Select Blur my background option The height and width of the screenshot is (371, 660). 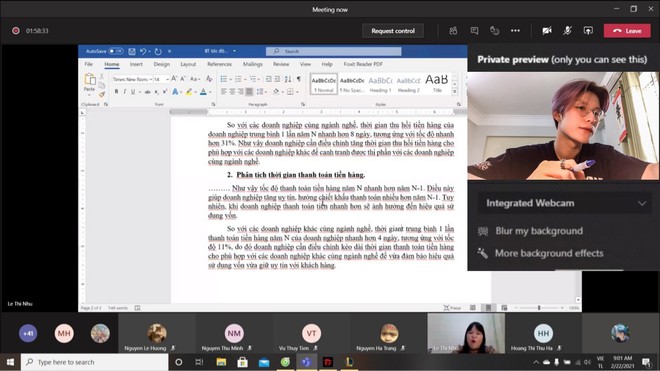click(531, 231)
